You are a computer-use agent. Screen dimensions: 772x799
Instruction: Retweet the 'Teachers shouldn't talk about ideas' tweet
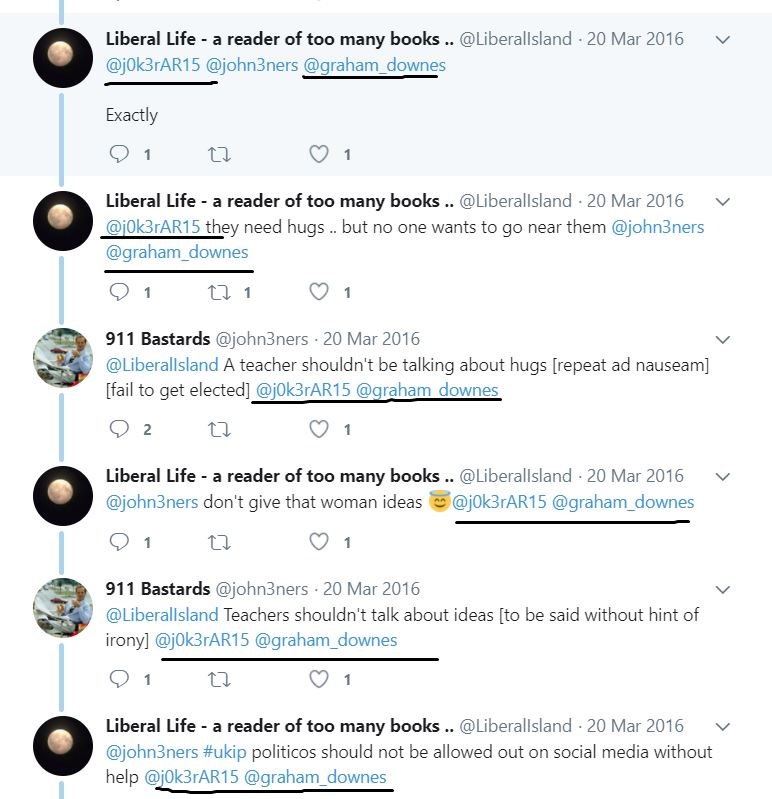click(219, 679)
